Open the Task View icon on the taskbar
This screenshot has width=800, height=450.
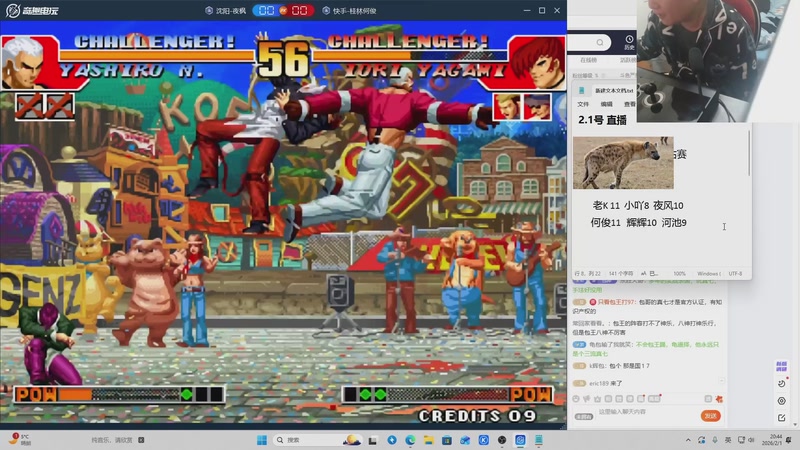coord(373,440)
